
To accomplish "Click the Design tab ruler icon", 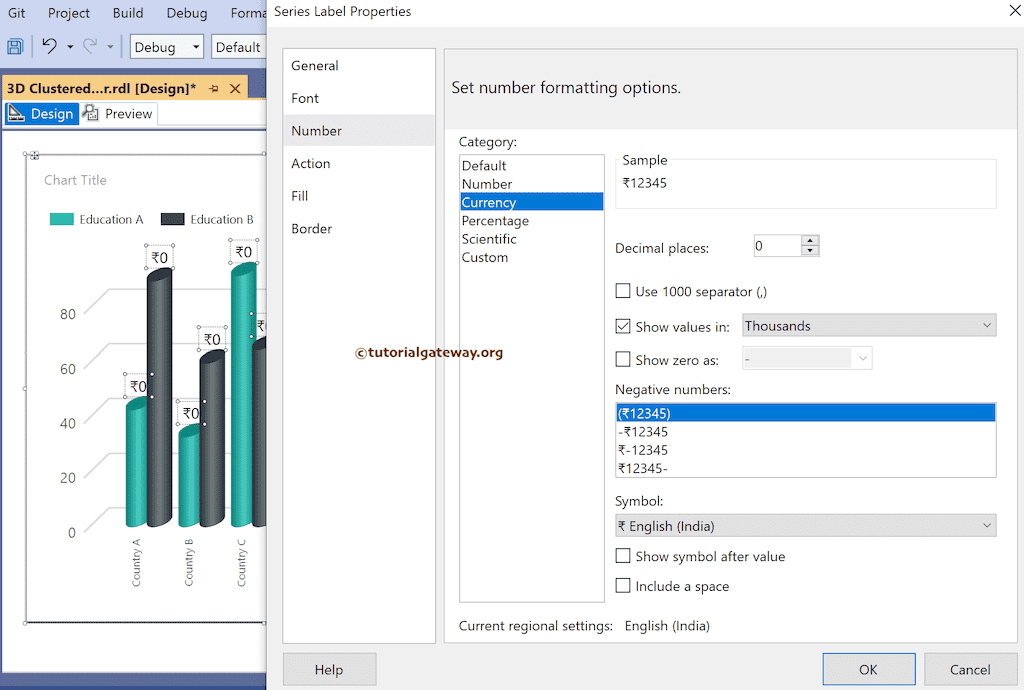I will [18, 113].
